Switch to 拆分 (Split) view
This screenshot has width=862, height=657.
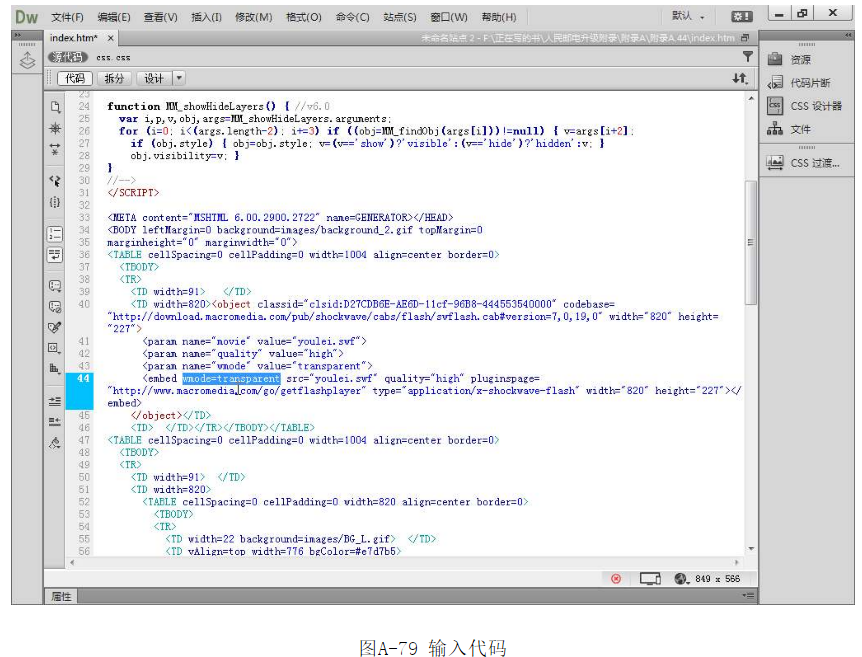[x=115, y=78]
